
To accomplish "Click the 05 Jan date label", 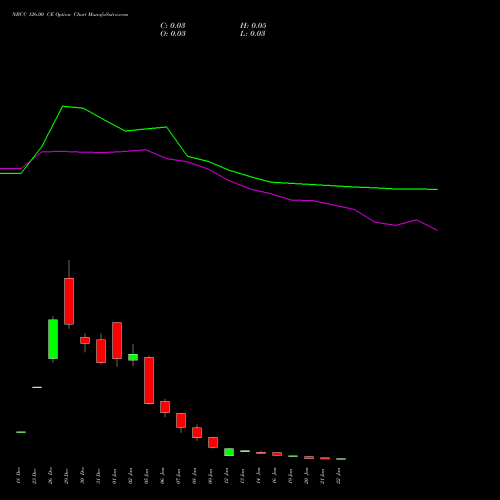I will [x=146, y=476].
